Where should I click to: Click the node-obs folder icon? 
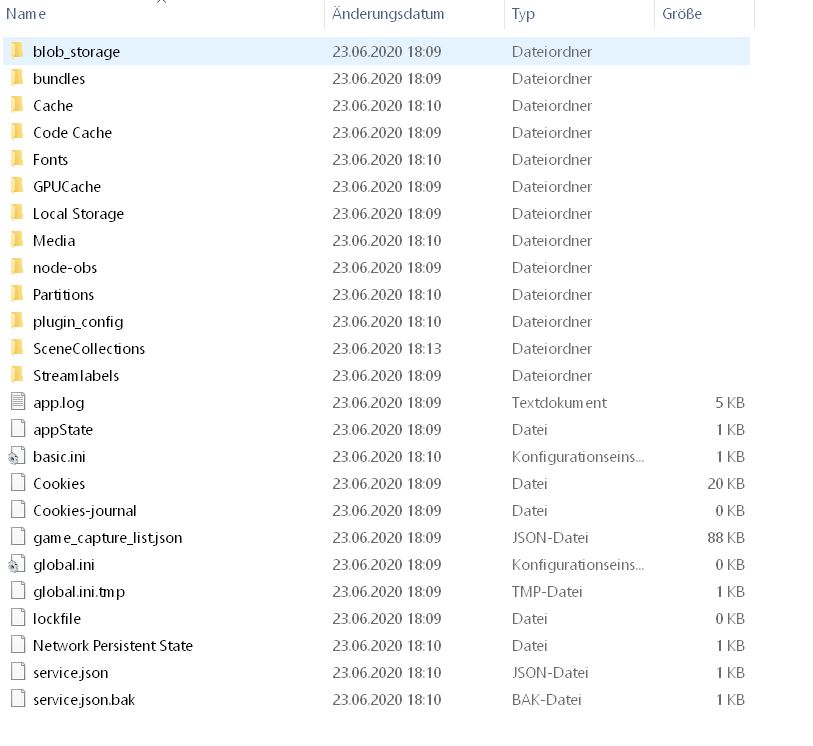(17, 267)
